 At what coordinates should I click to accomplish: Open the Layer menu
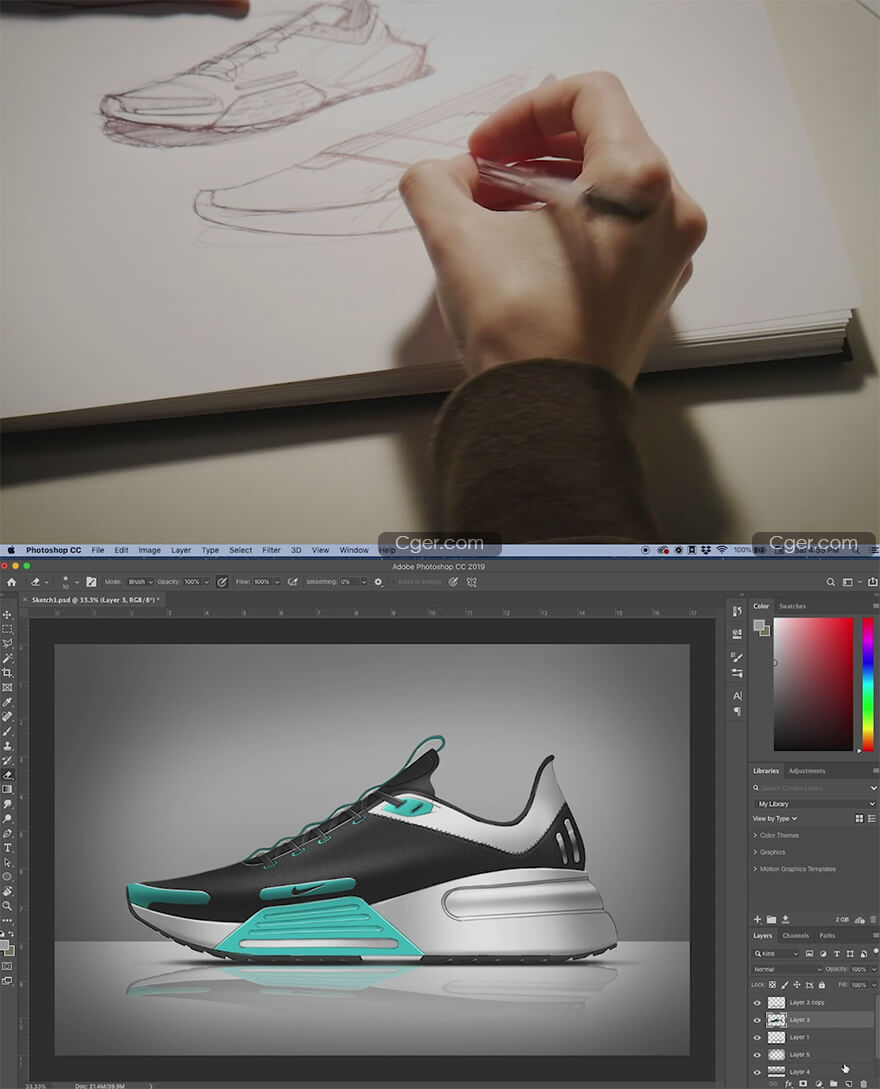(181, 550)
